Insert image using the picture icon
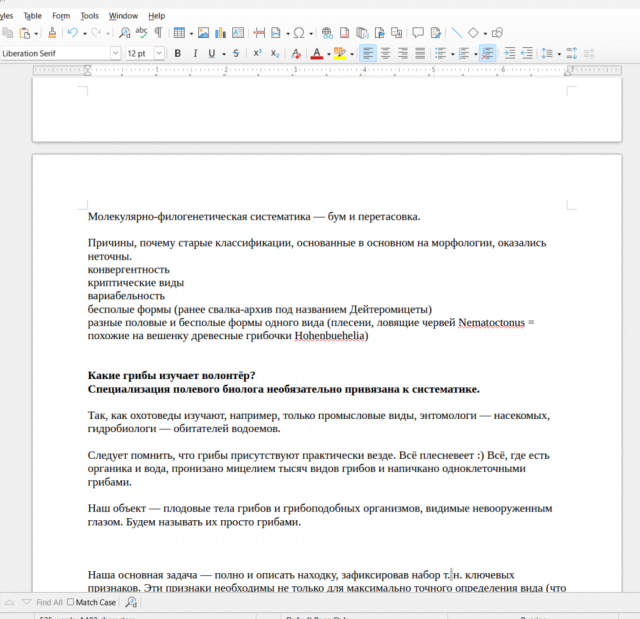The image size is (640, 619). 203,33
